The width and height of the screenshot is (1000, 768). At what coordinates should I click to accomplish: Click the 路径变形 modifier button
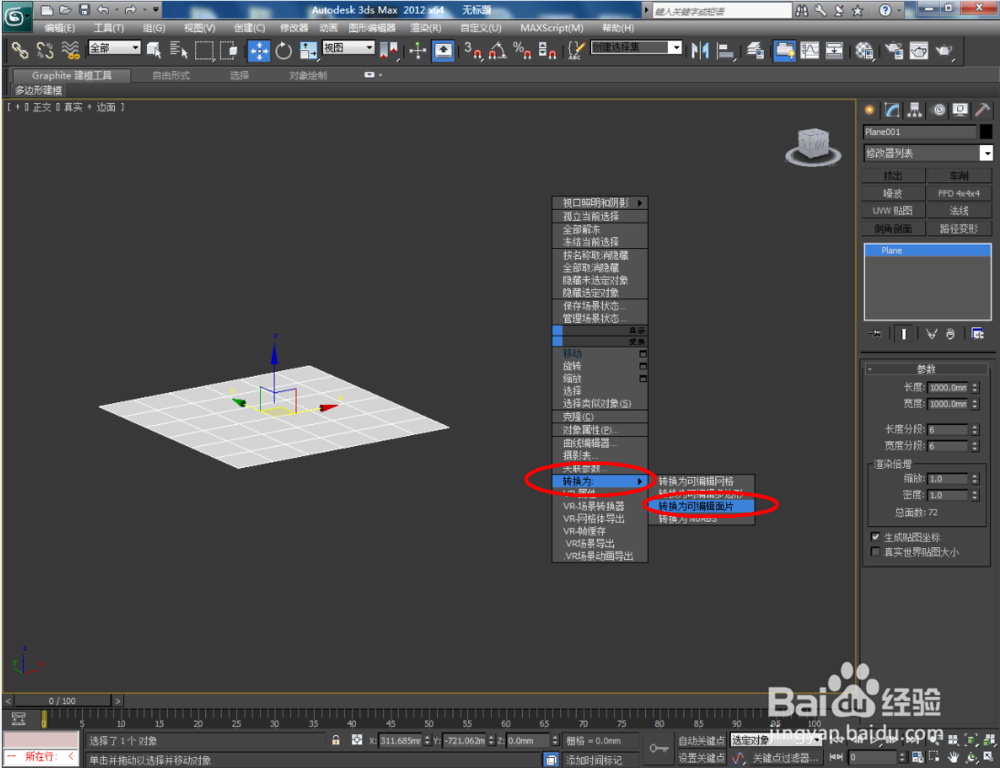point(959,228)
